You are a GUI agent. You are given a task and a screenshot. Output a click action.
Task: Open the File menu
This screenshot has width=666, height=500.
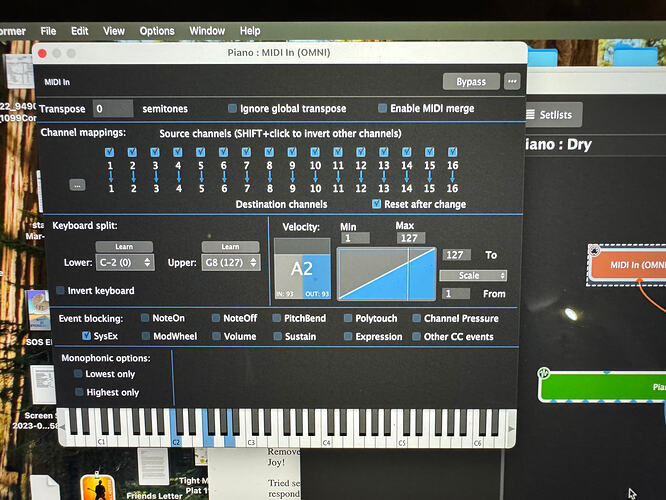coord(48,31)
